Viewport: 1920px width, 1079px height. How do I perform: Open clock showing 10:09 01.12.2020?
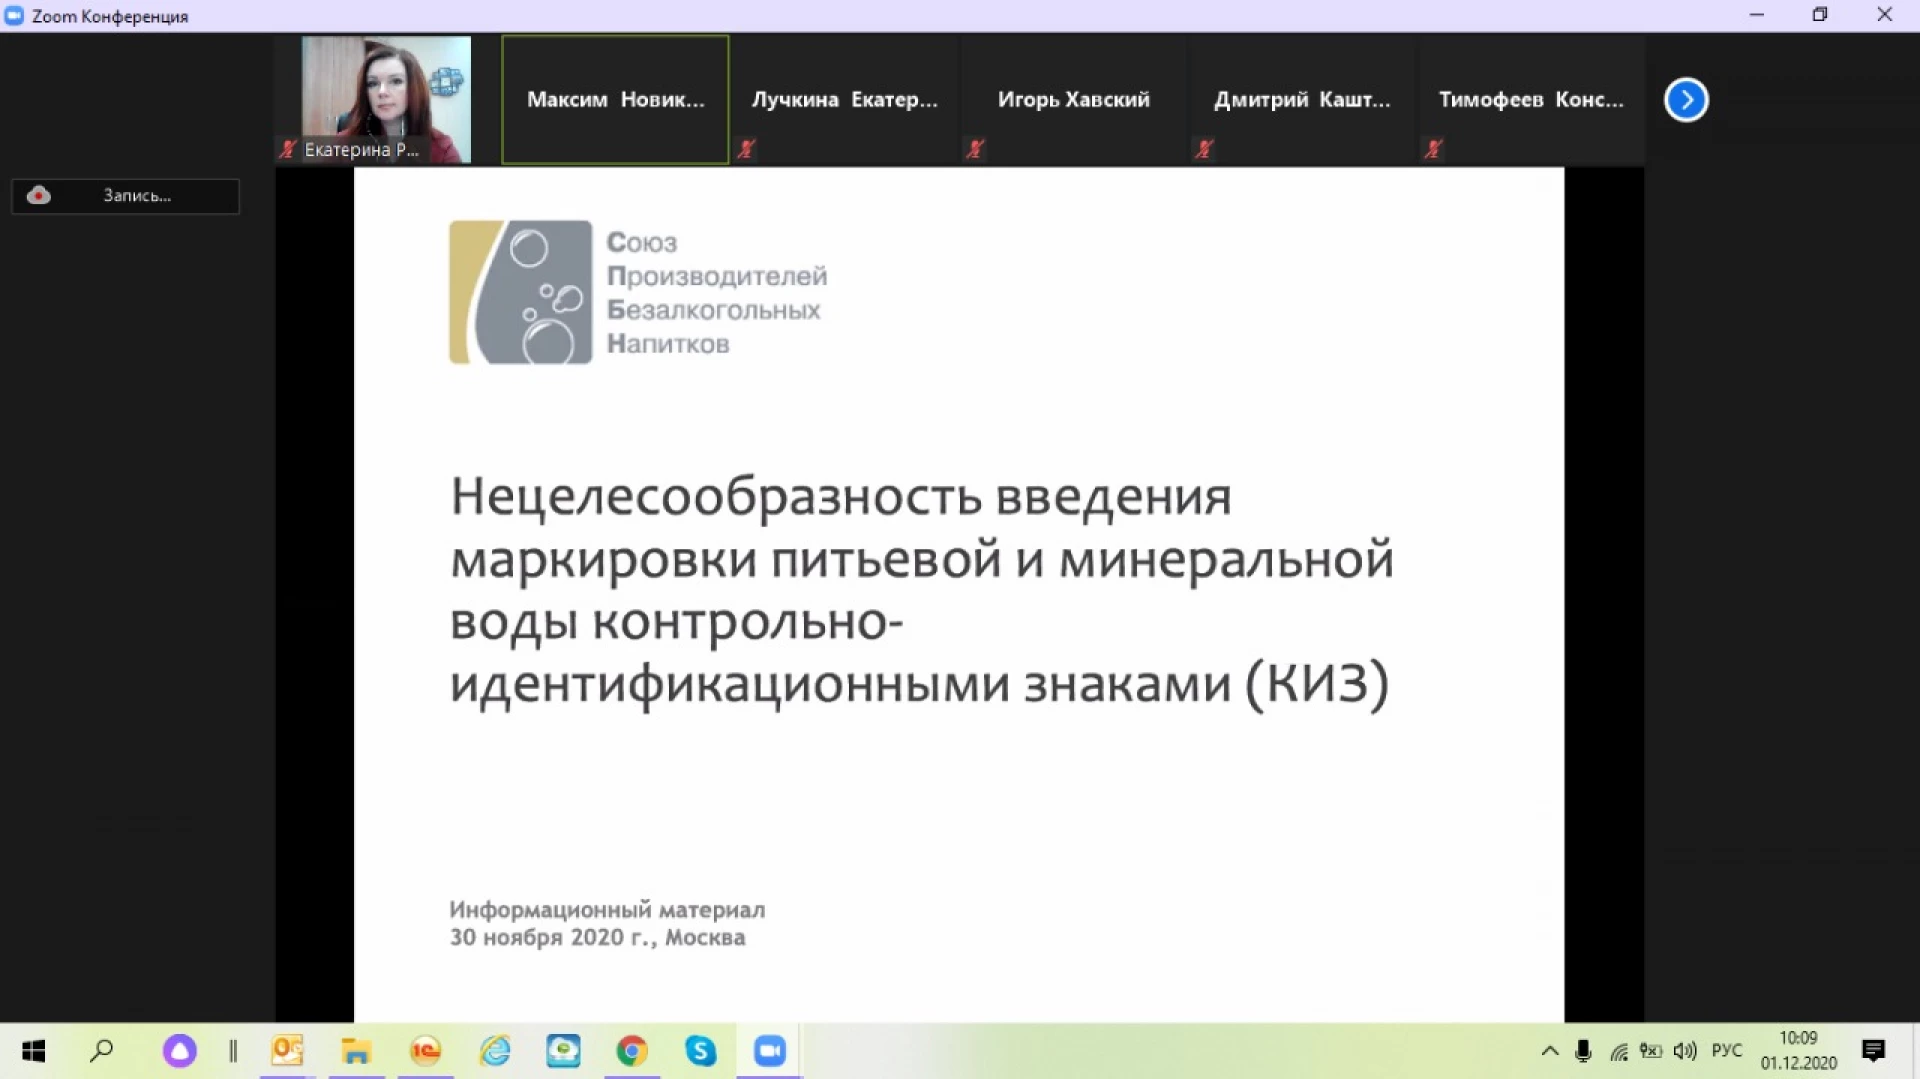coord(1799,1051)
